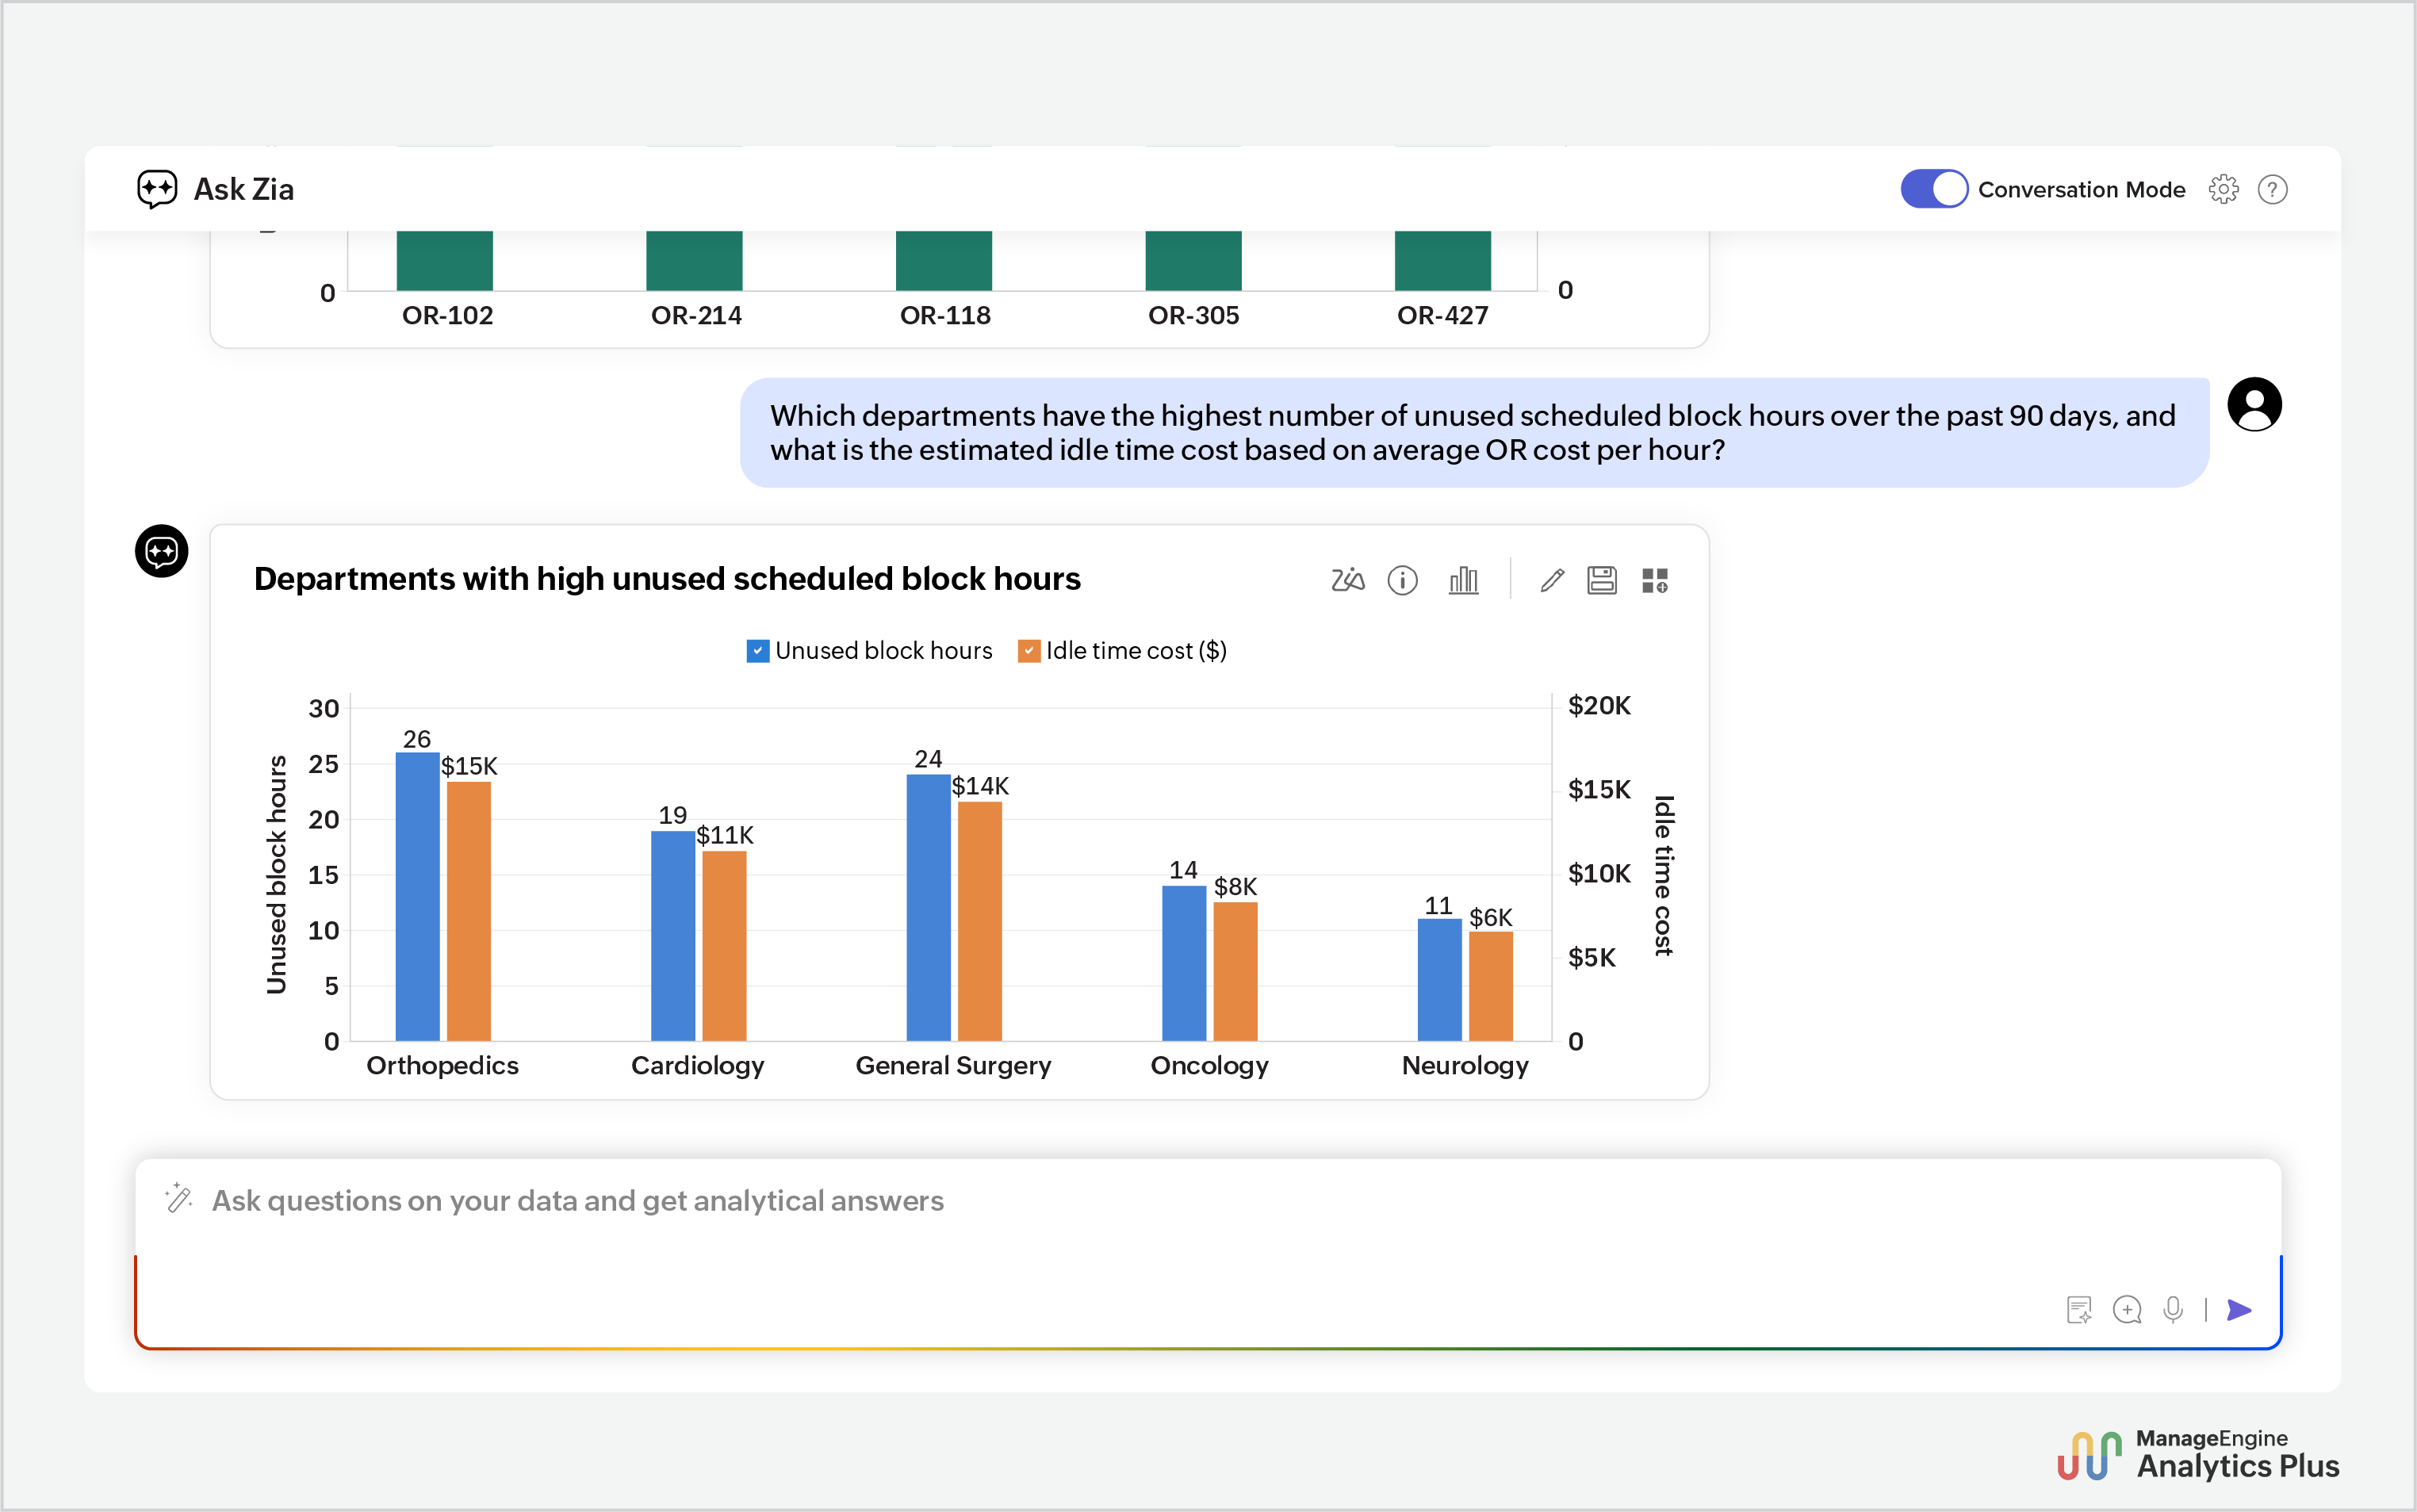This screenshot has height=1512, width=2417.
Task: Add chart to dashboard icon
Action: click(1655, 580)
